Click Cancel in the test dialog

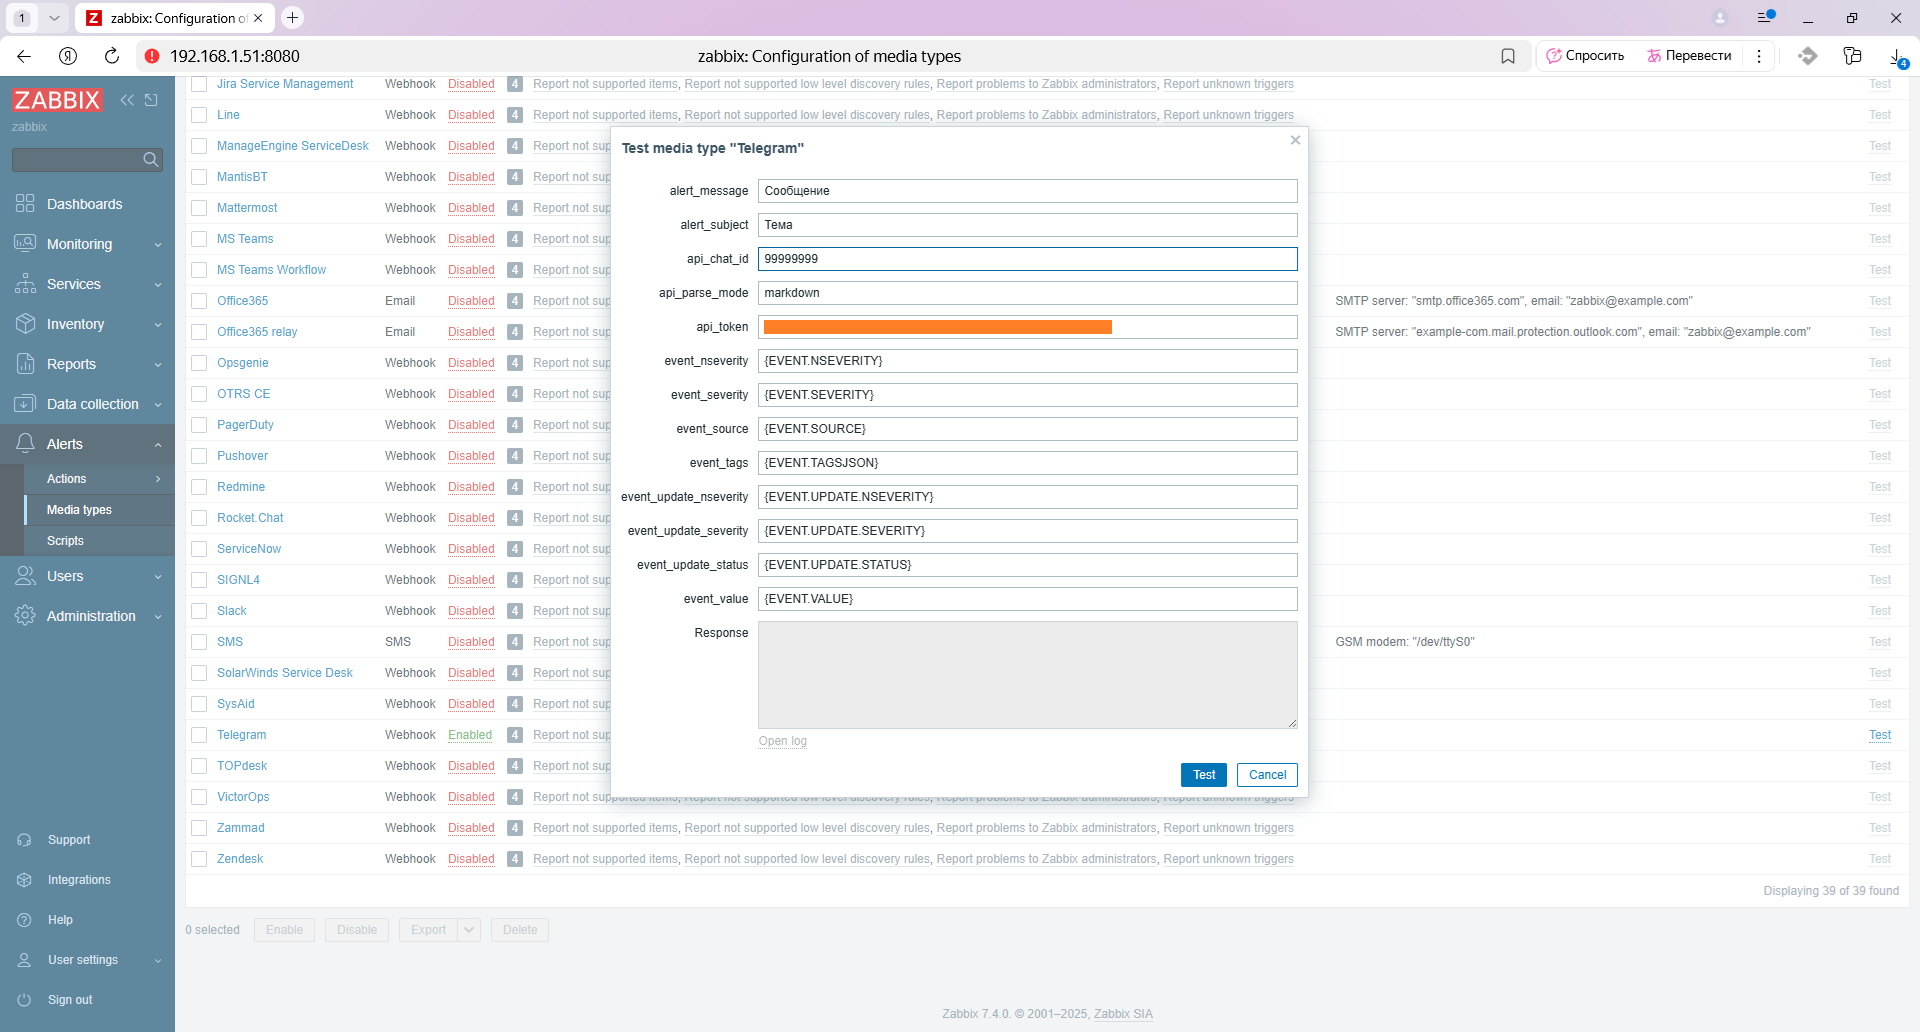point(1267,775)
